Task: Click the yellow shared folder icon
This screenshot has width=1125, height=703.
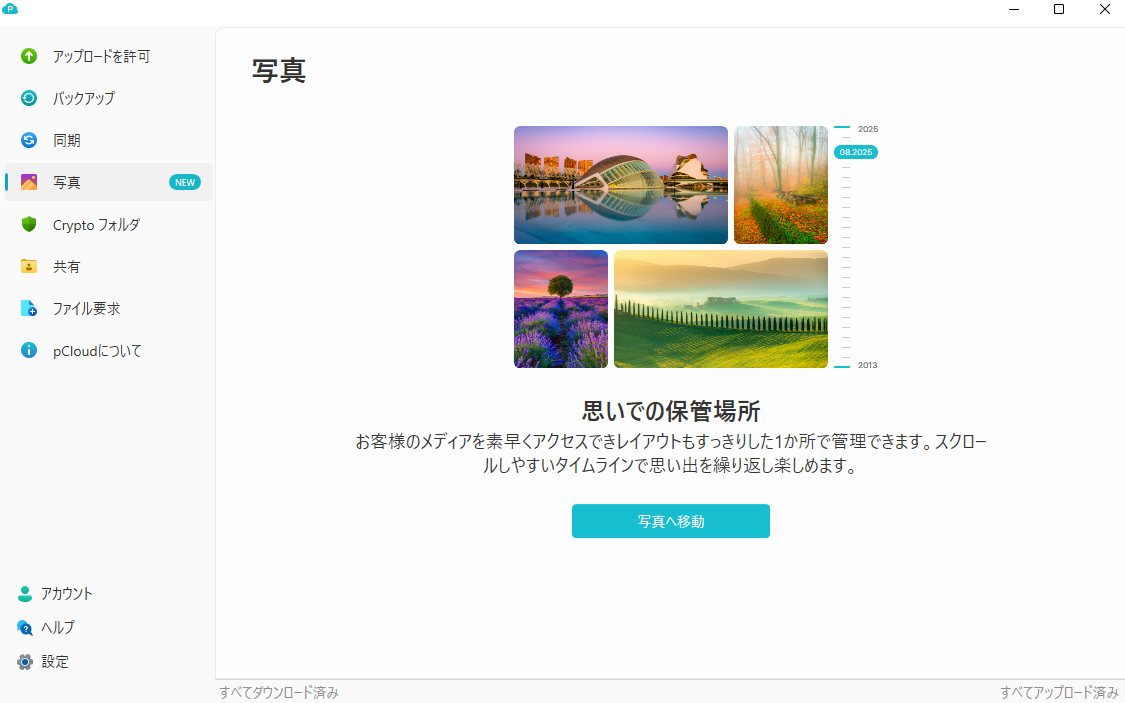Action: tap(29, 266)
